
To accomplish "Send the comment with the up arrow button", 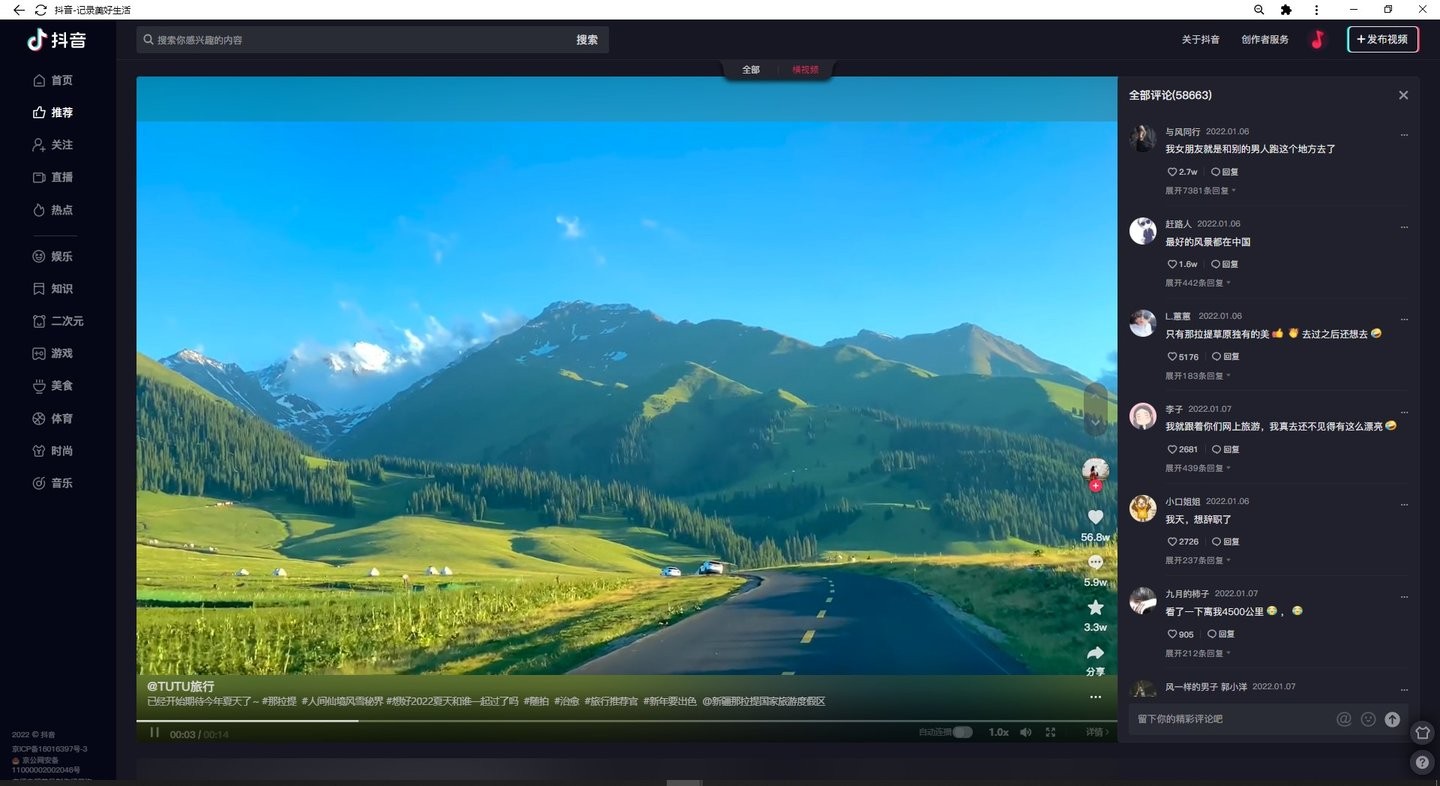I will 1392,719.
